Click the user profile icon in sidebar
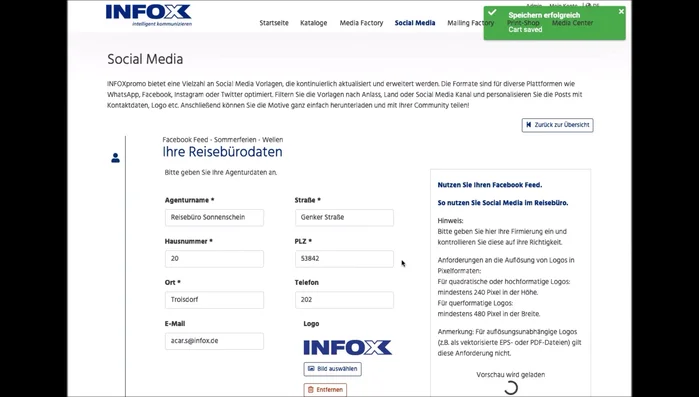 click(x=115, y=158)
